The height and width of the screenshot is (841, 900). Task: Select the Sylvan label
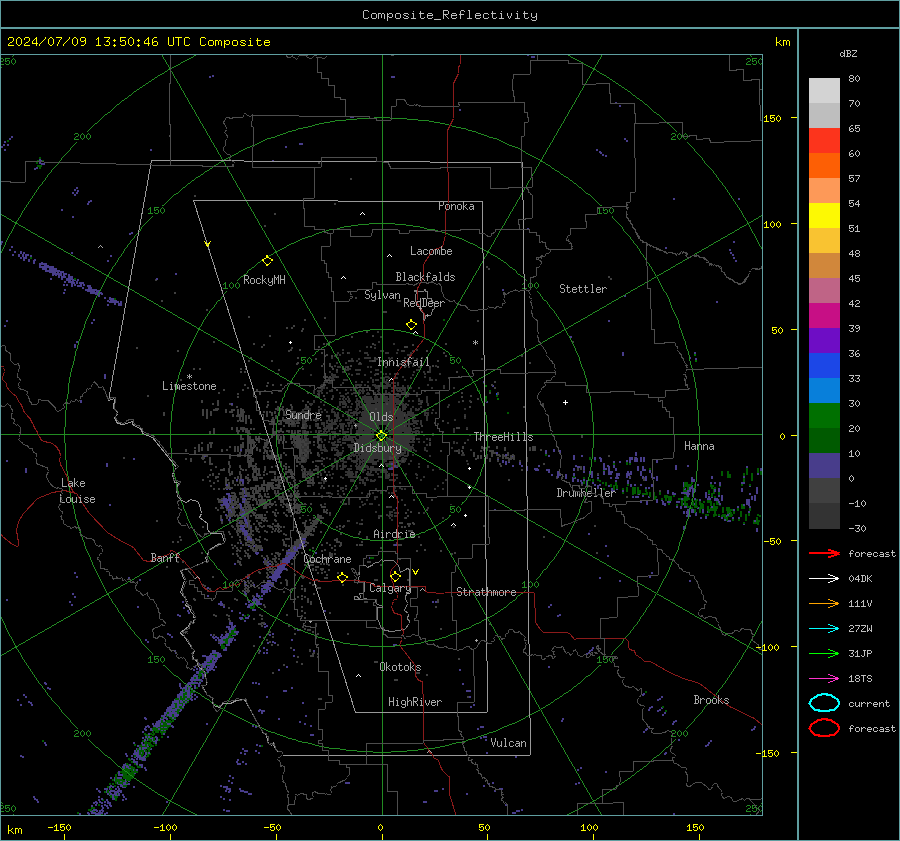click(x=382, y=295)
